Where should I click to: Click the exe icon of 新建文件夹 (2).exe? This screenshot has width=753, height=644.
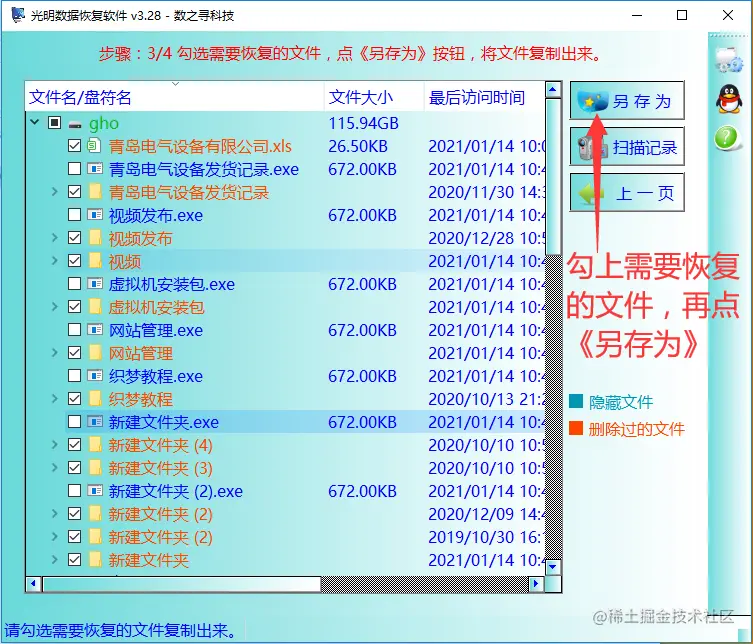coord(95,491)
